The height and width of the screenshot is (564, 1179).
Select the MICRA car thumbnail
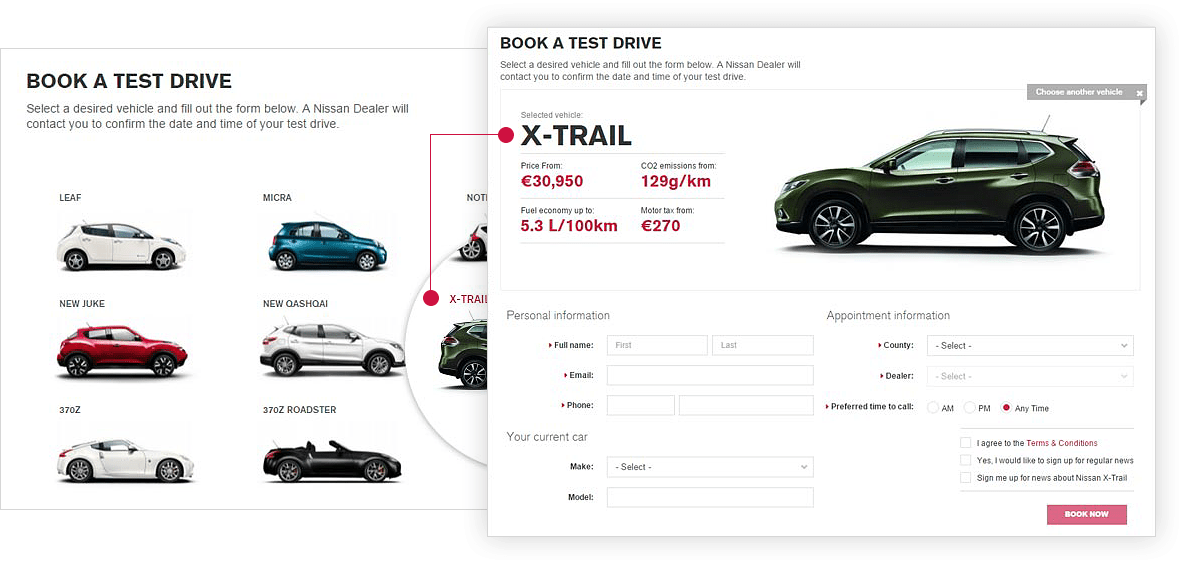328,245
